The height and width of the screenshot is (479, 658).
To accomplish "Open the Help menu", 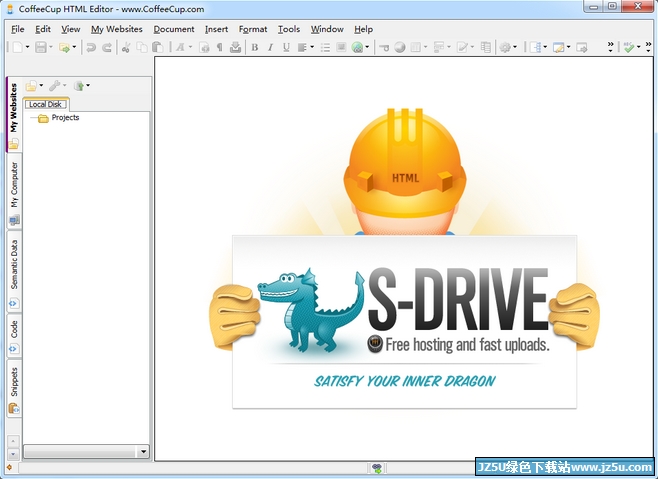I will pos(363,29).
